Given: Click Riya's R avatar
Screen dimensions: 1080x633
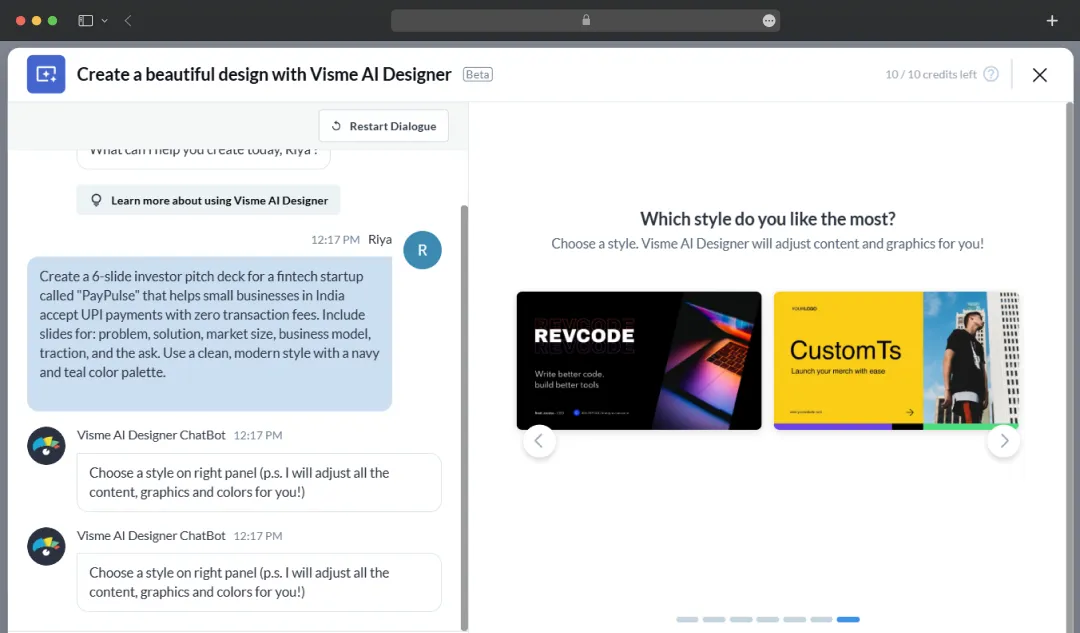Looking at the screenshot, I should coord(422,250).
